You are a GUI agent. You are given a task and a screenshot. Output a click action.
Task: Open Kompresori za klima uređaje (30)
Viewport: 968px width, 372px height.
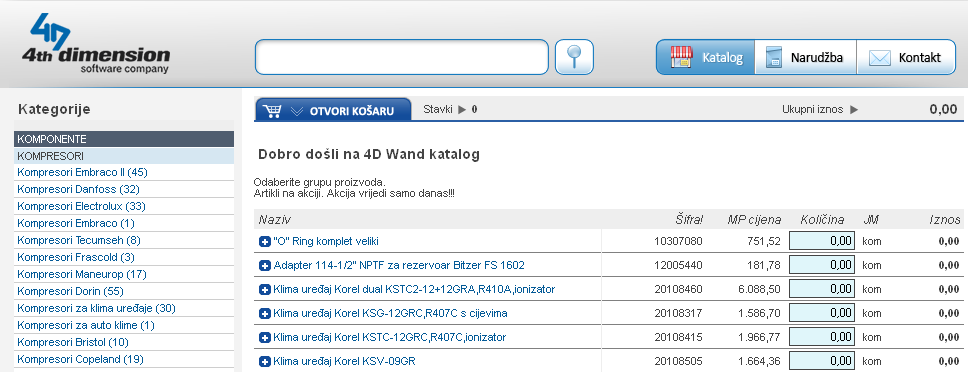[x=97, y=308]
